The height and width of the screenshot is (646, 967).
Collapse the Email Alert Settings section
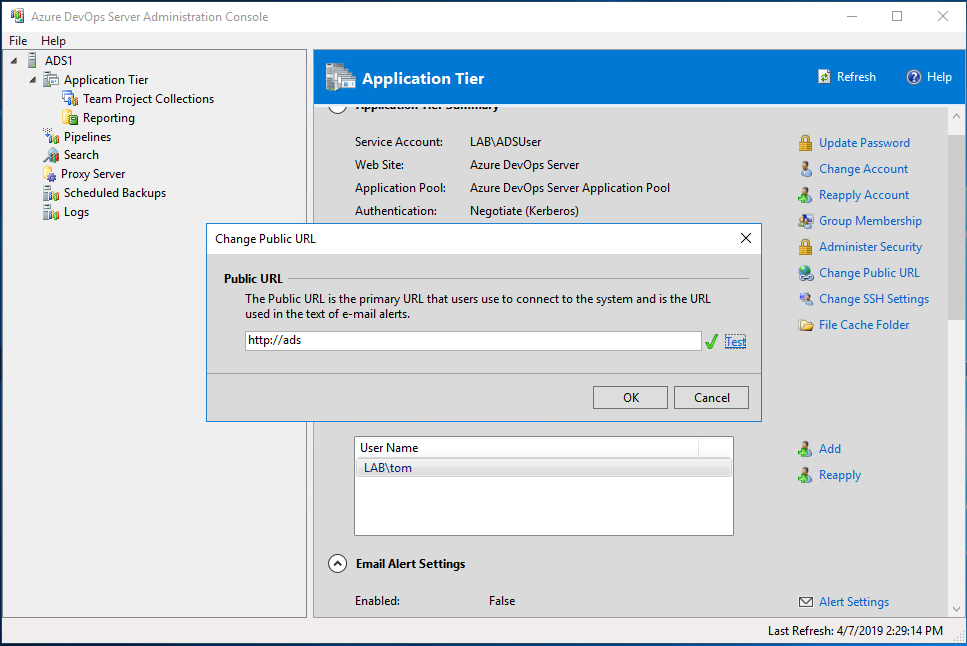pos(337,563)
